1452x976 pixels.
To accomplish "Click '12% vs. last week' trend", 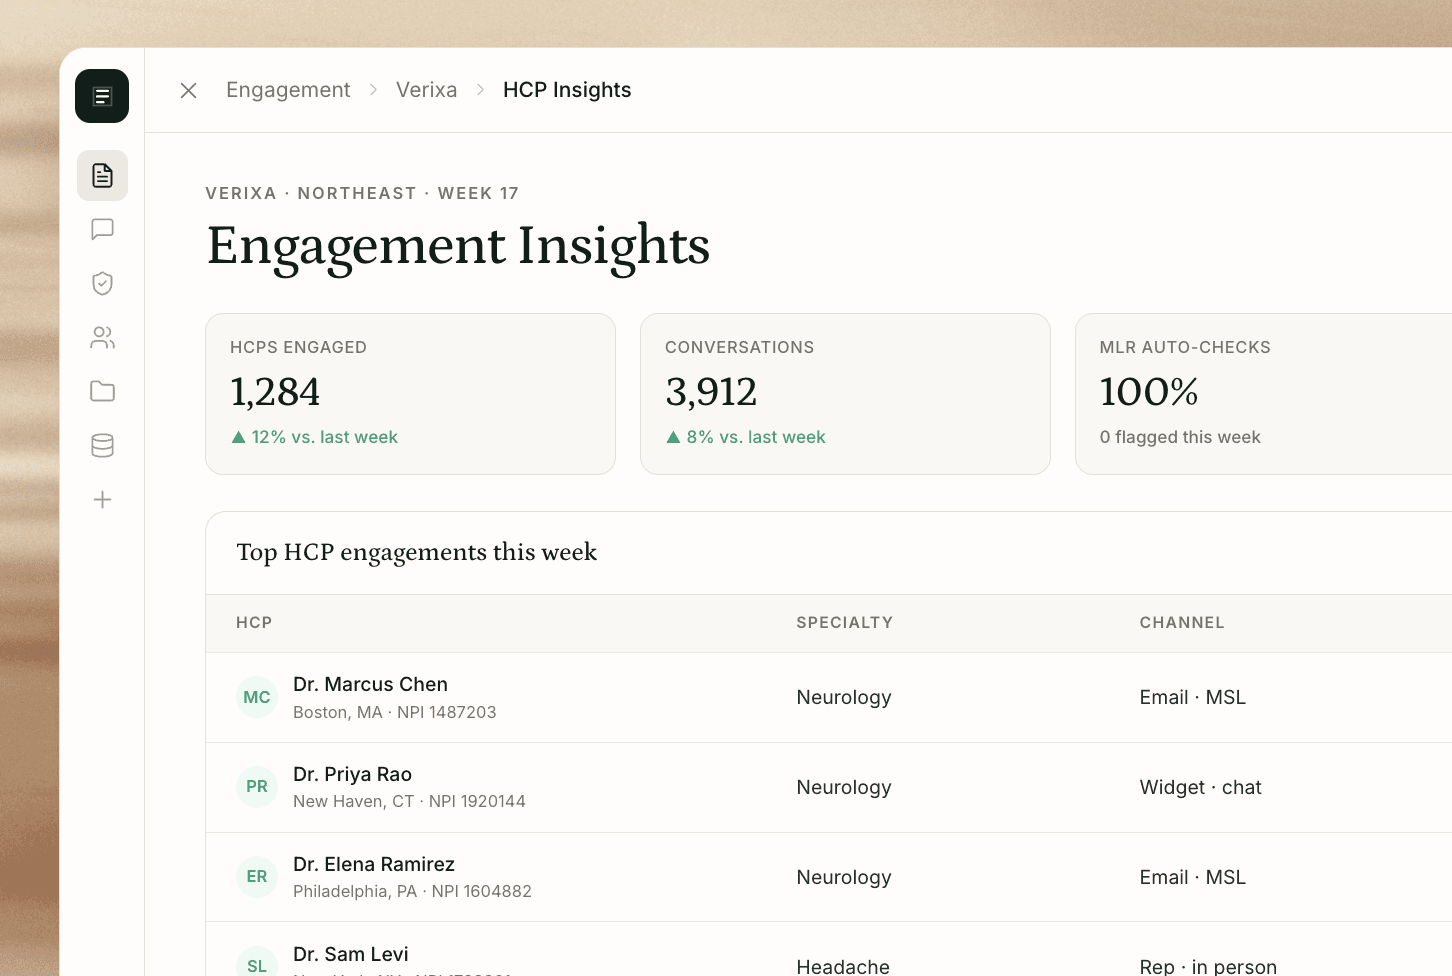I will (315, 437).
